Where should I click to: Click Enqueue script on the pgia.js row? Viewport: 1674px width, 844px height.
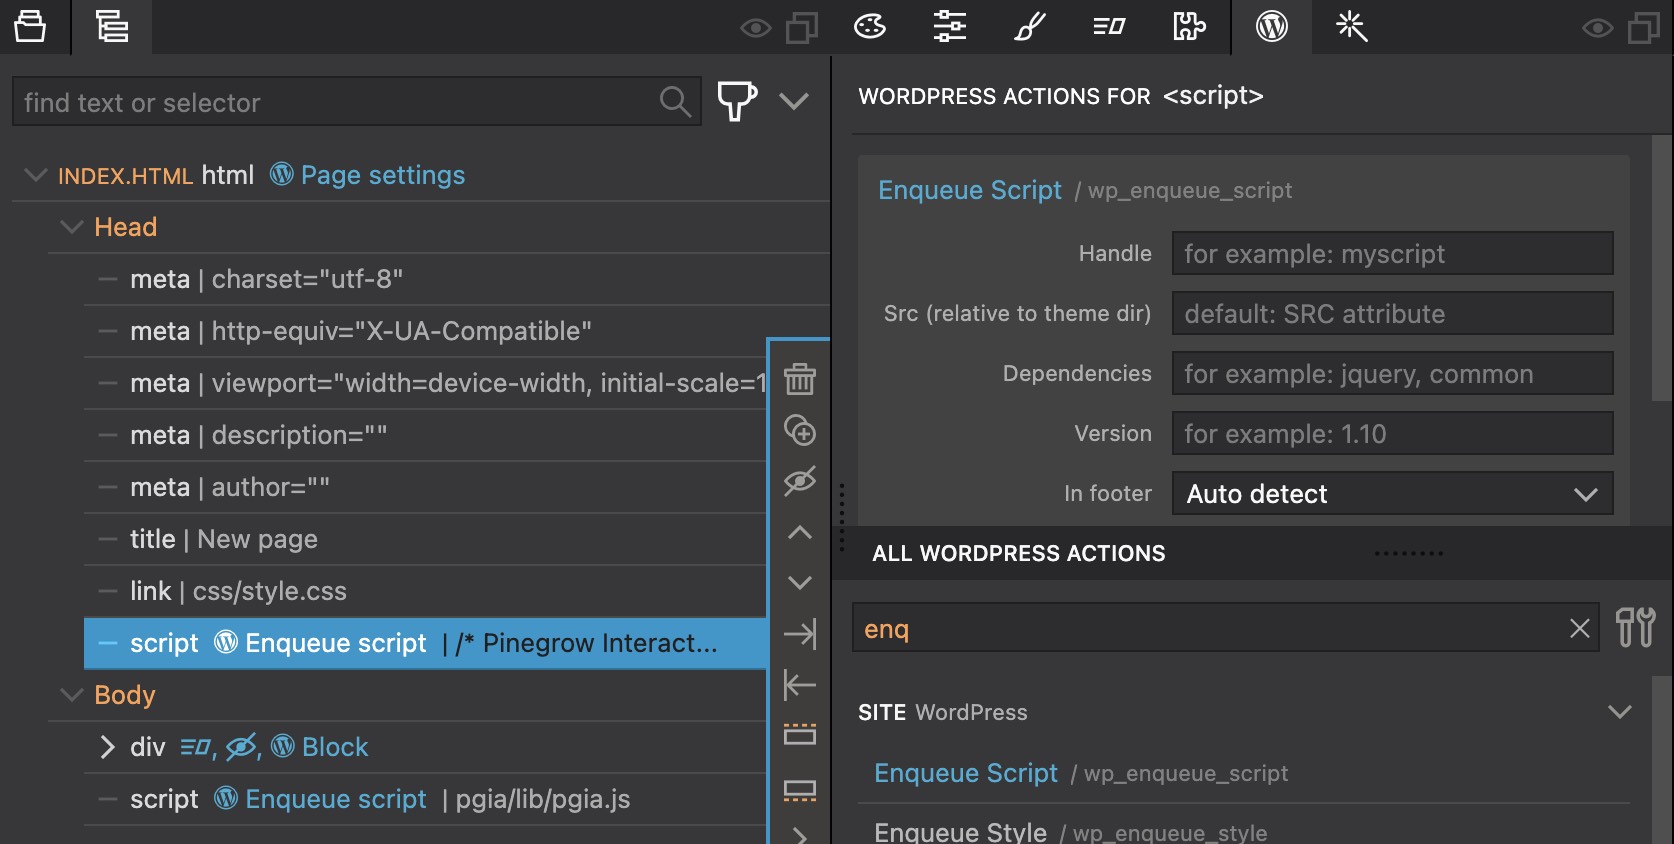coord(336,799)
